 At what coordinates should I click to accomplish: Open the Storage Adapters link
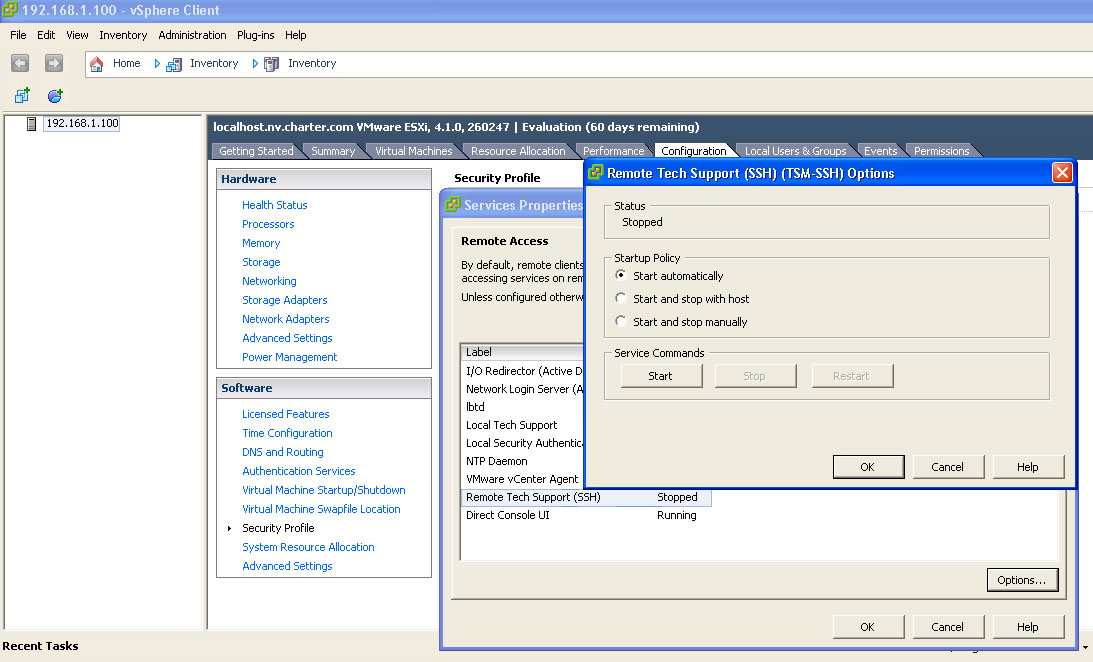tap(284, 300)
